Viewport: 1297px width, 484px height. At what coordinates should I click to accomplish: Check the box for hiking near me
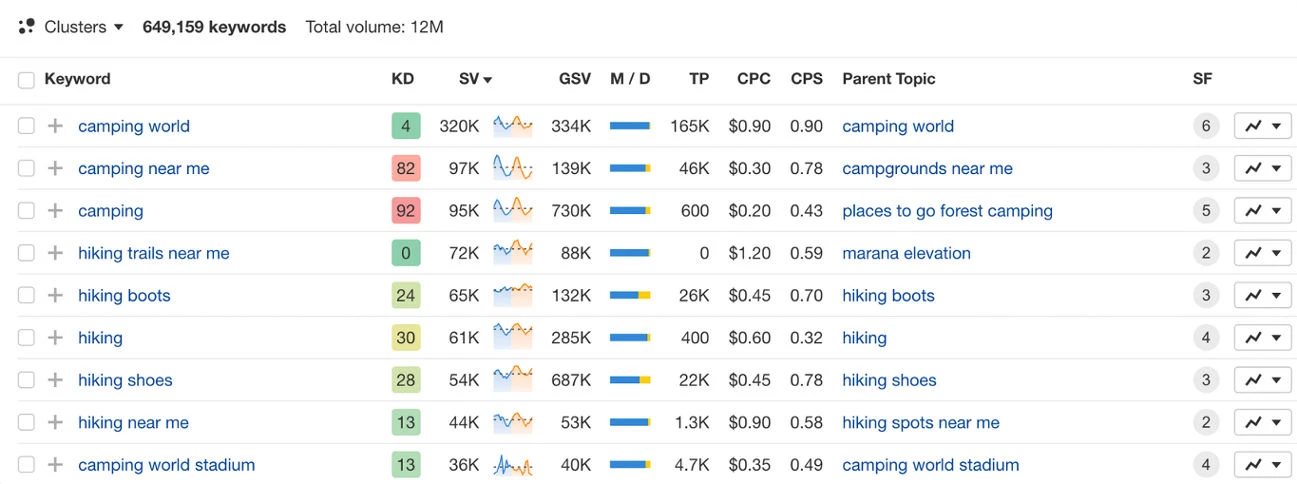[x=26, y=422]
